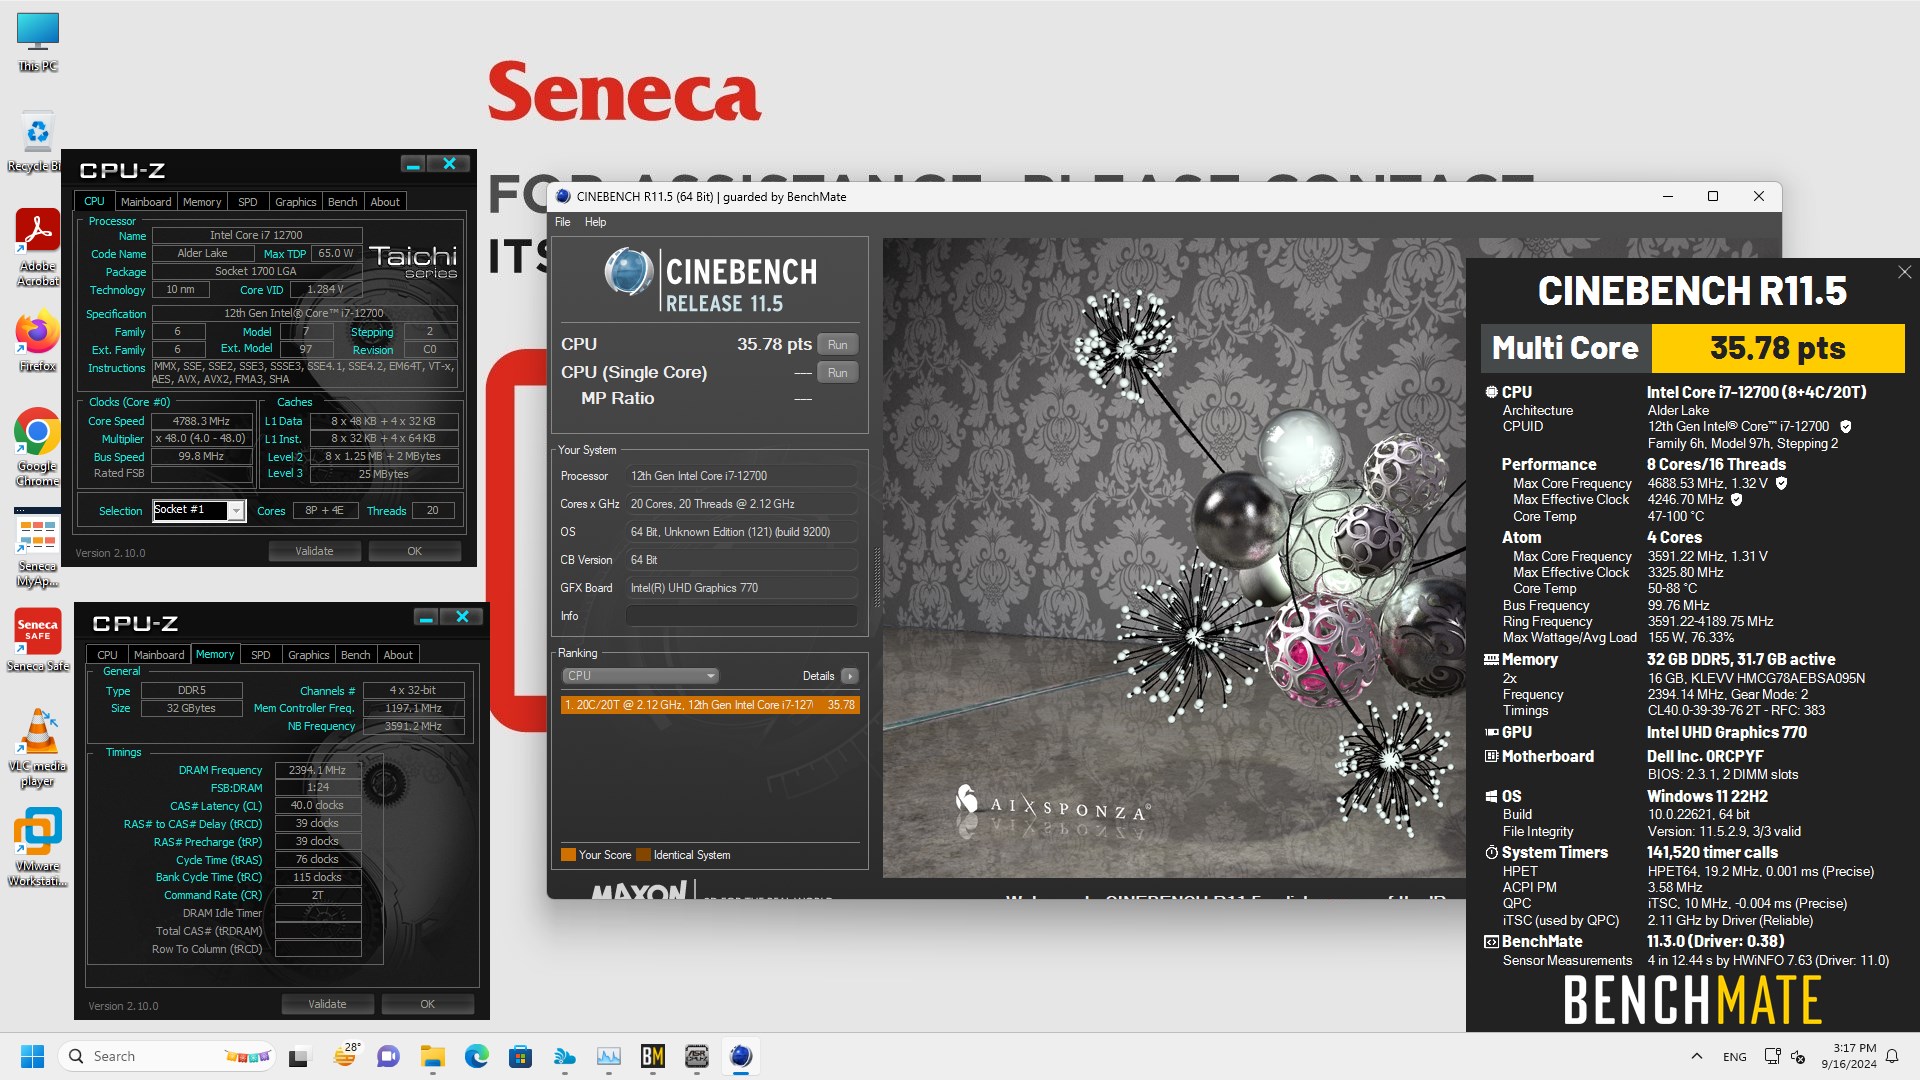The height and width of the screenshot is (1080, 1920).
Task: Minimize the Cinebench window
Action: pyautogui.click(x=1668, y=197)
